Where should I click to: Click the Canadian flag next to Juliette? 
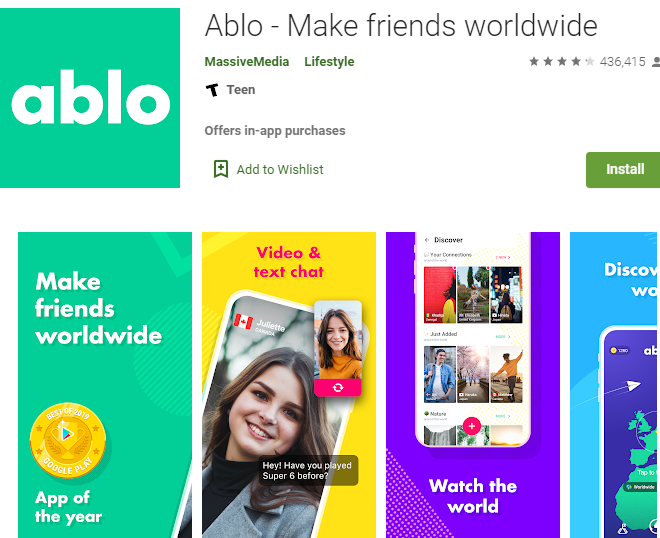click(243, 322)
